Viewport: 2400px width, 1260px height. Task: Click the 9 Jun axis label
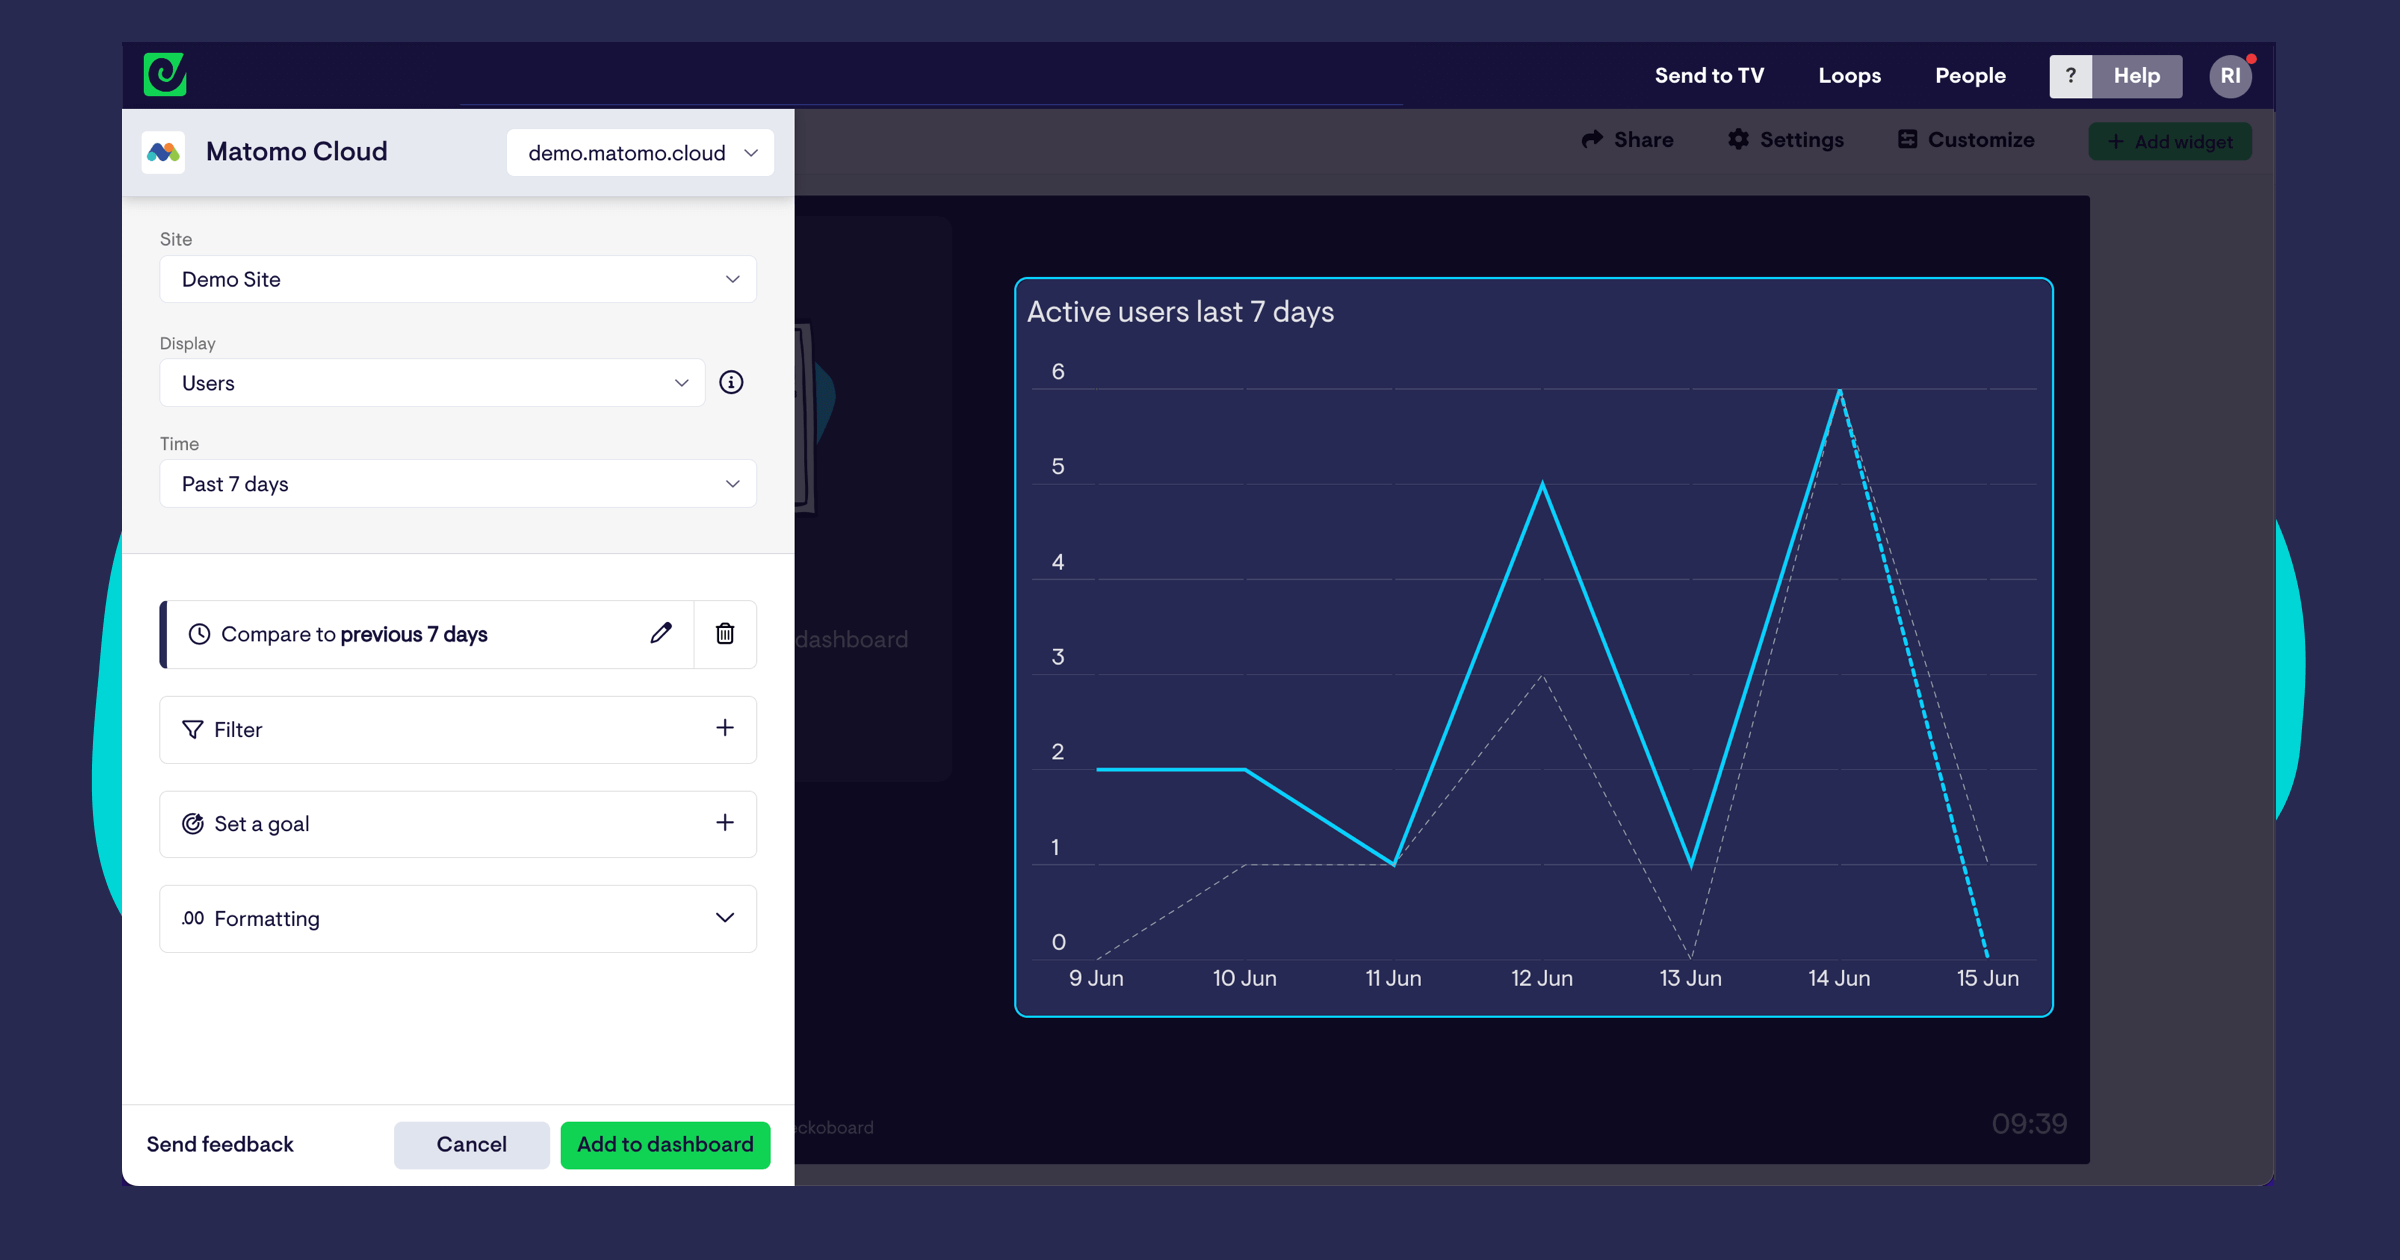[1096, 978]
